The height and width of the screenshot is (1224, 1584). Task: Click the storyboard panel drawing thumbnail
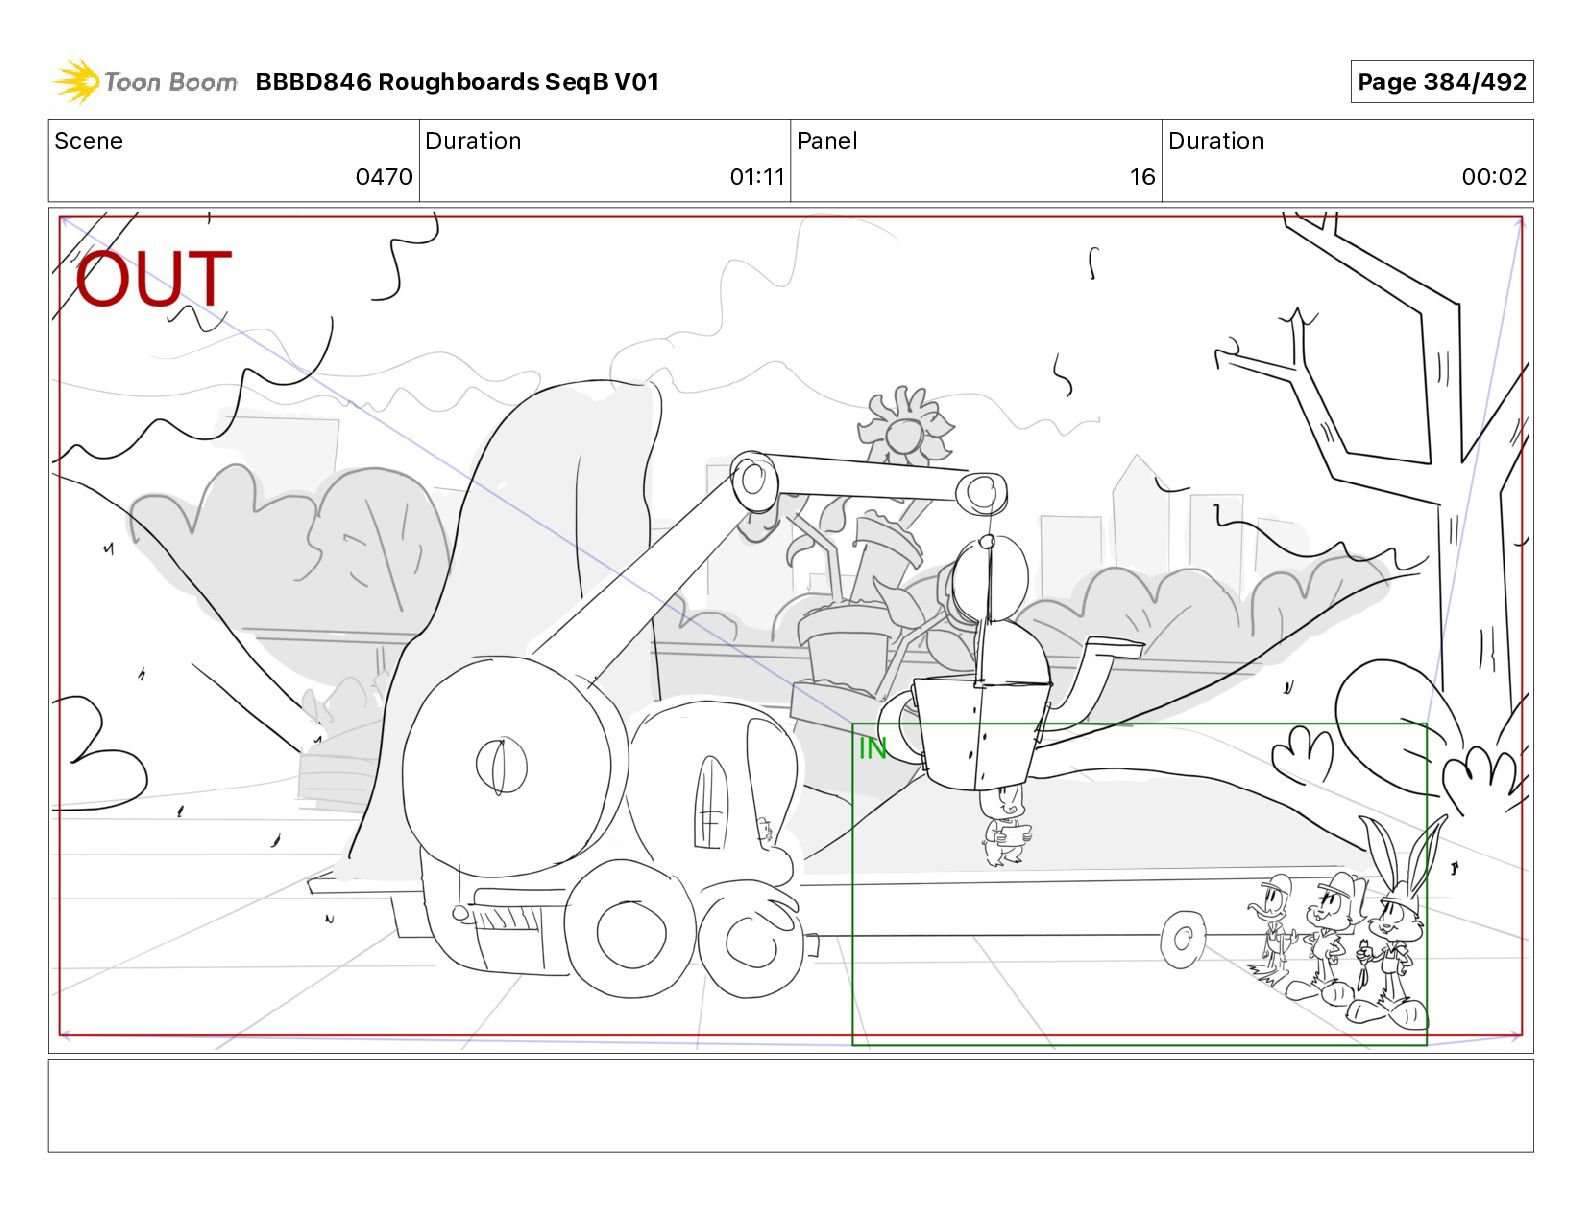[790, 630]
